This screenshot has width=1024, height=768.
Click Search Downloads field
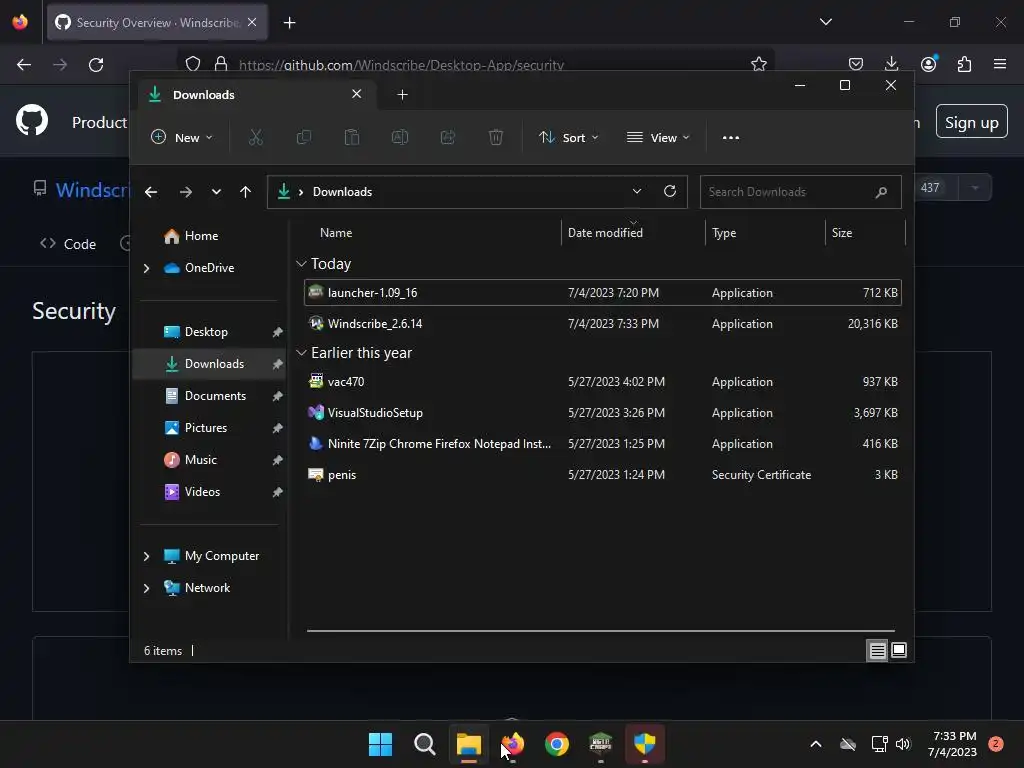pos(801,192)
